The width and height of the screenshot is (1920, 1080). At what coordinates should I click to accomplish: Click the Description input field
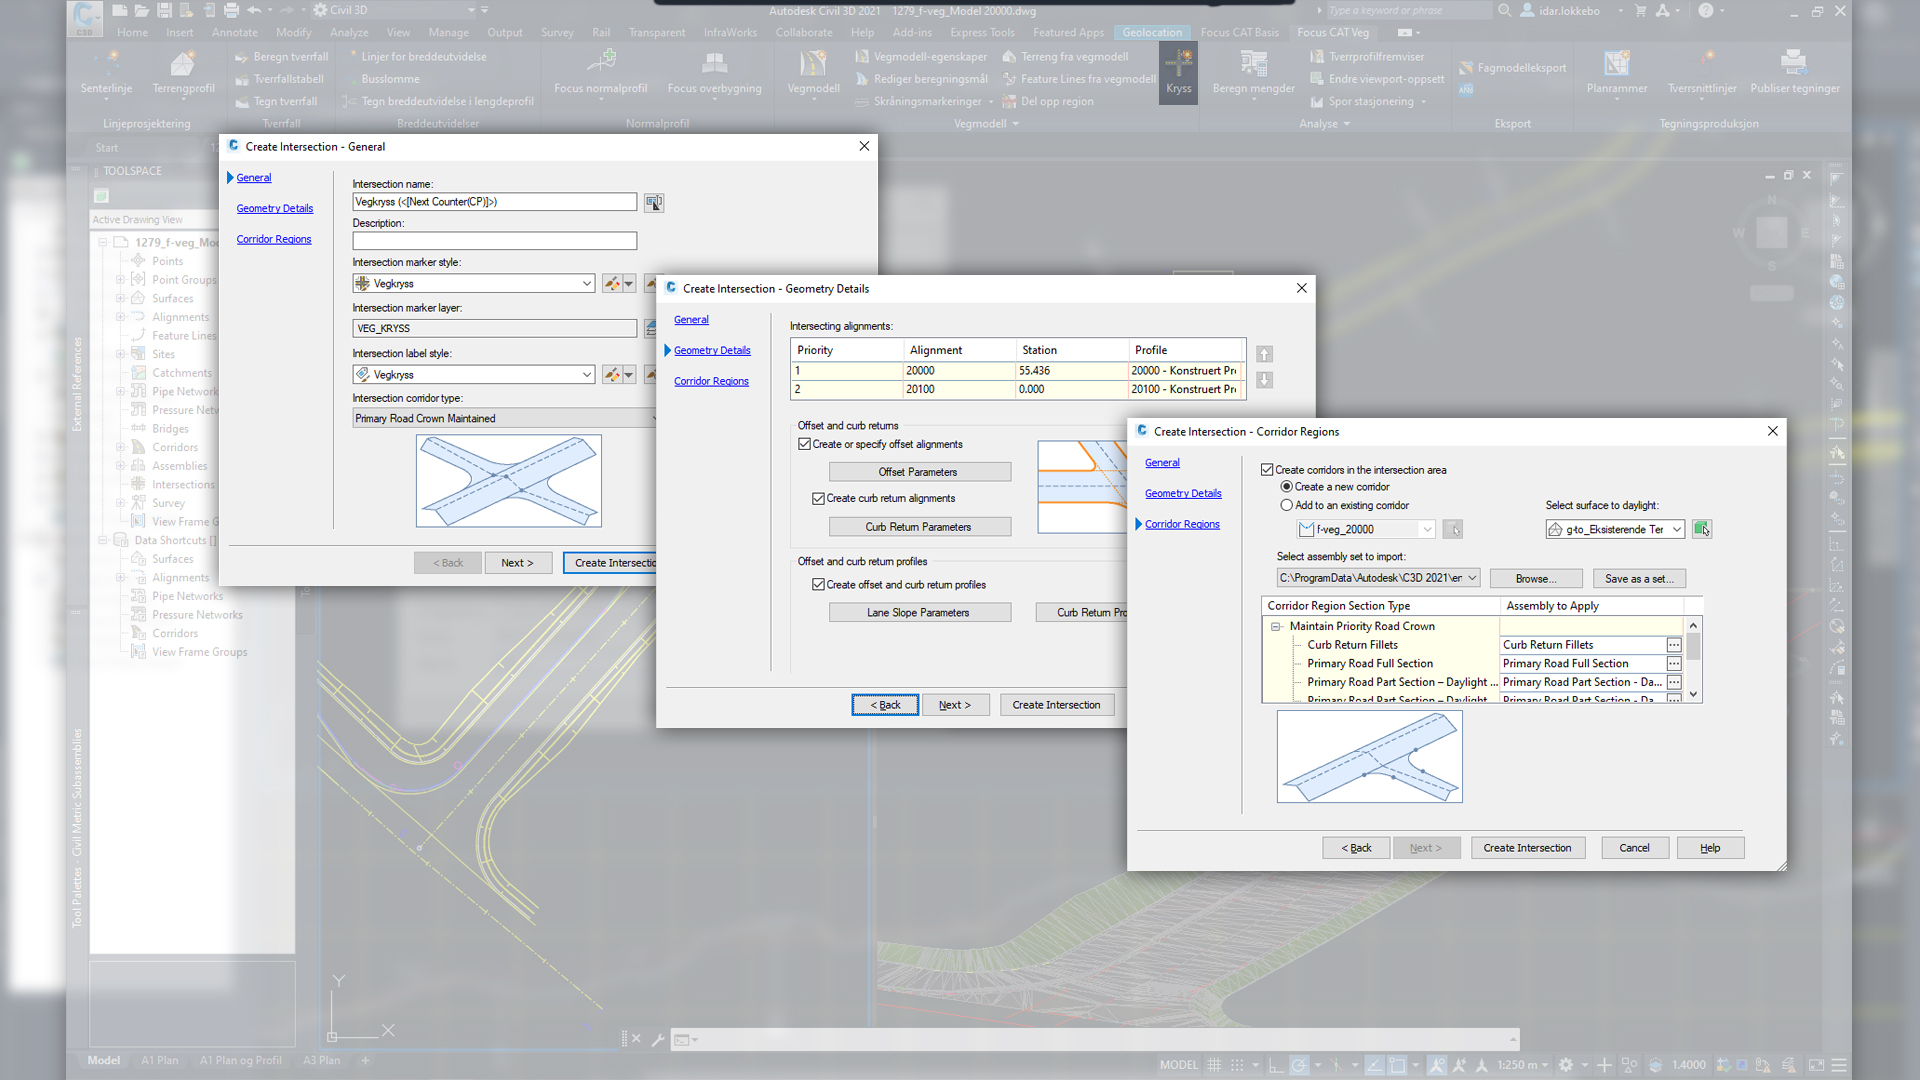[x=494, y=241]
